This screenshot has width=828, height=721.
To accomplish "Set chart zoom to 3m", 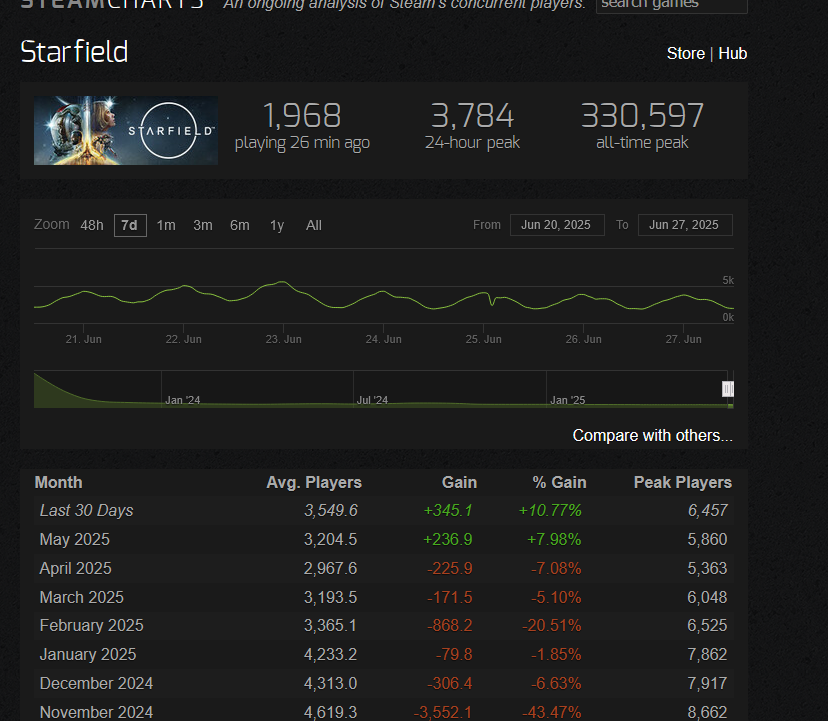I will click(x=203, y=226).
